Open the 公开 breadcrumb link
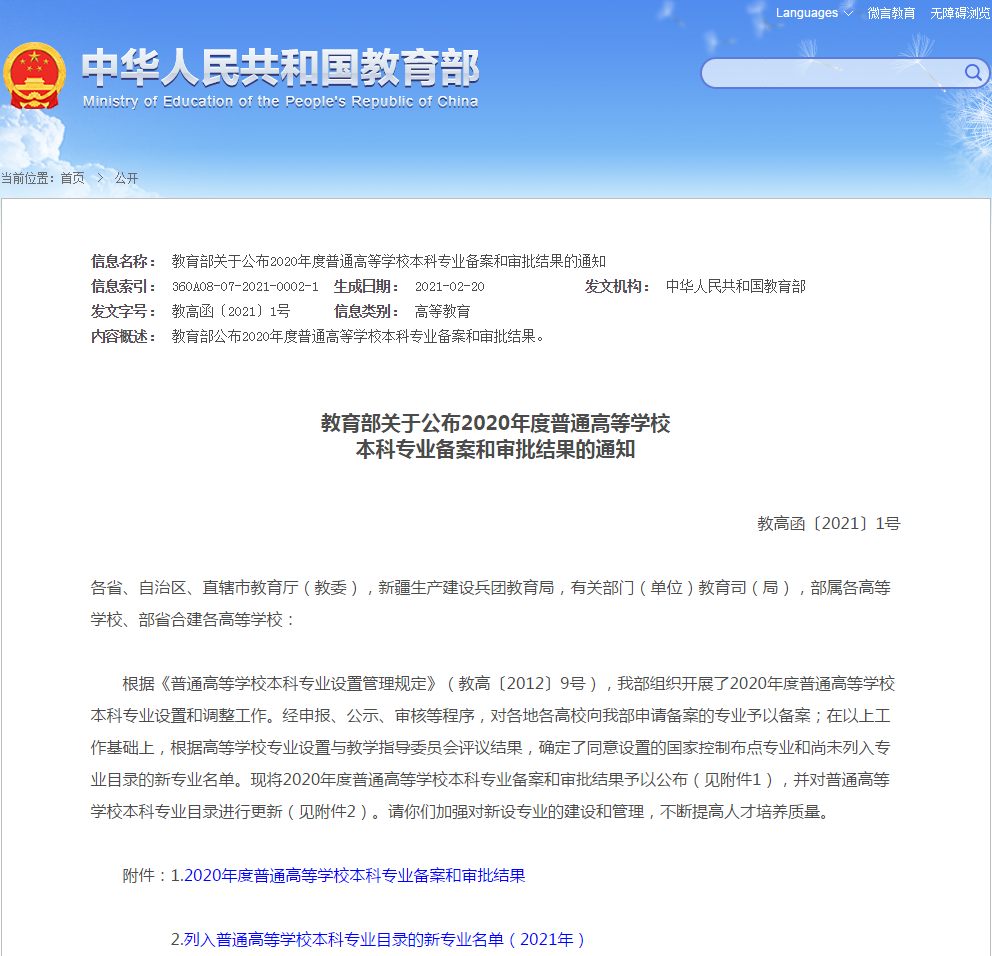 [x=126, y=178]
